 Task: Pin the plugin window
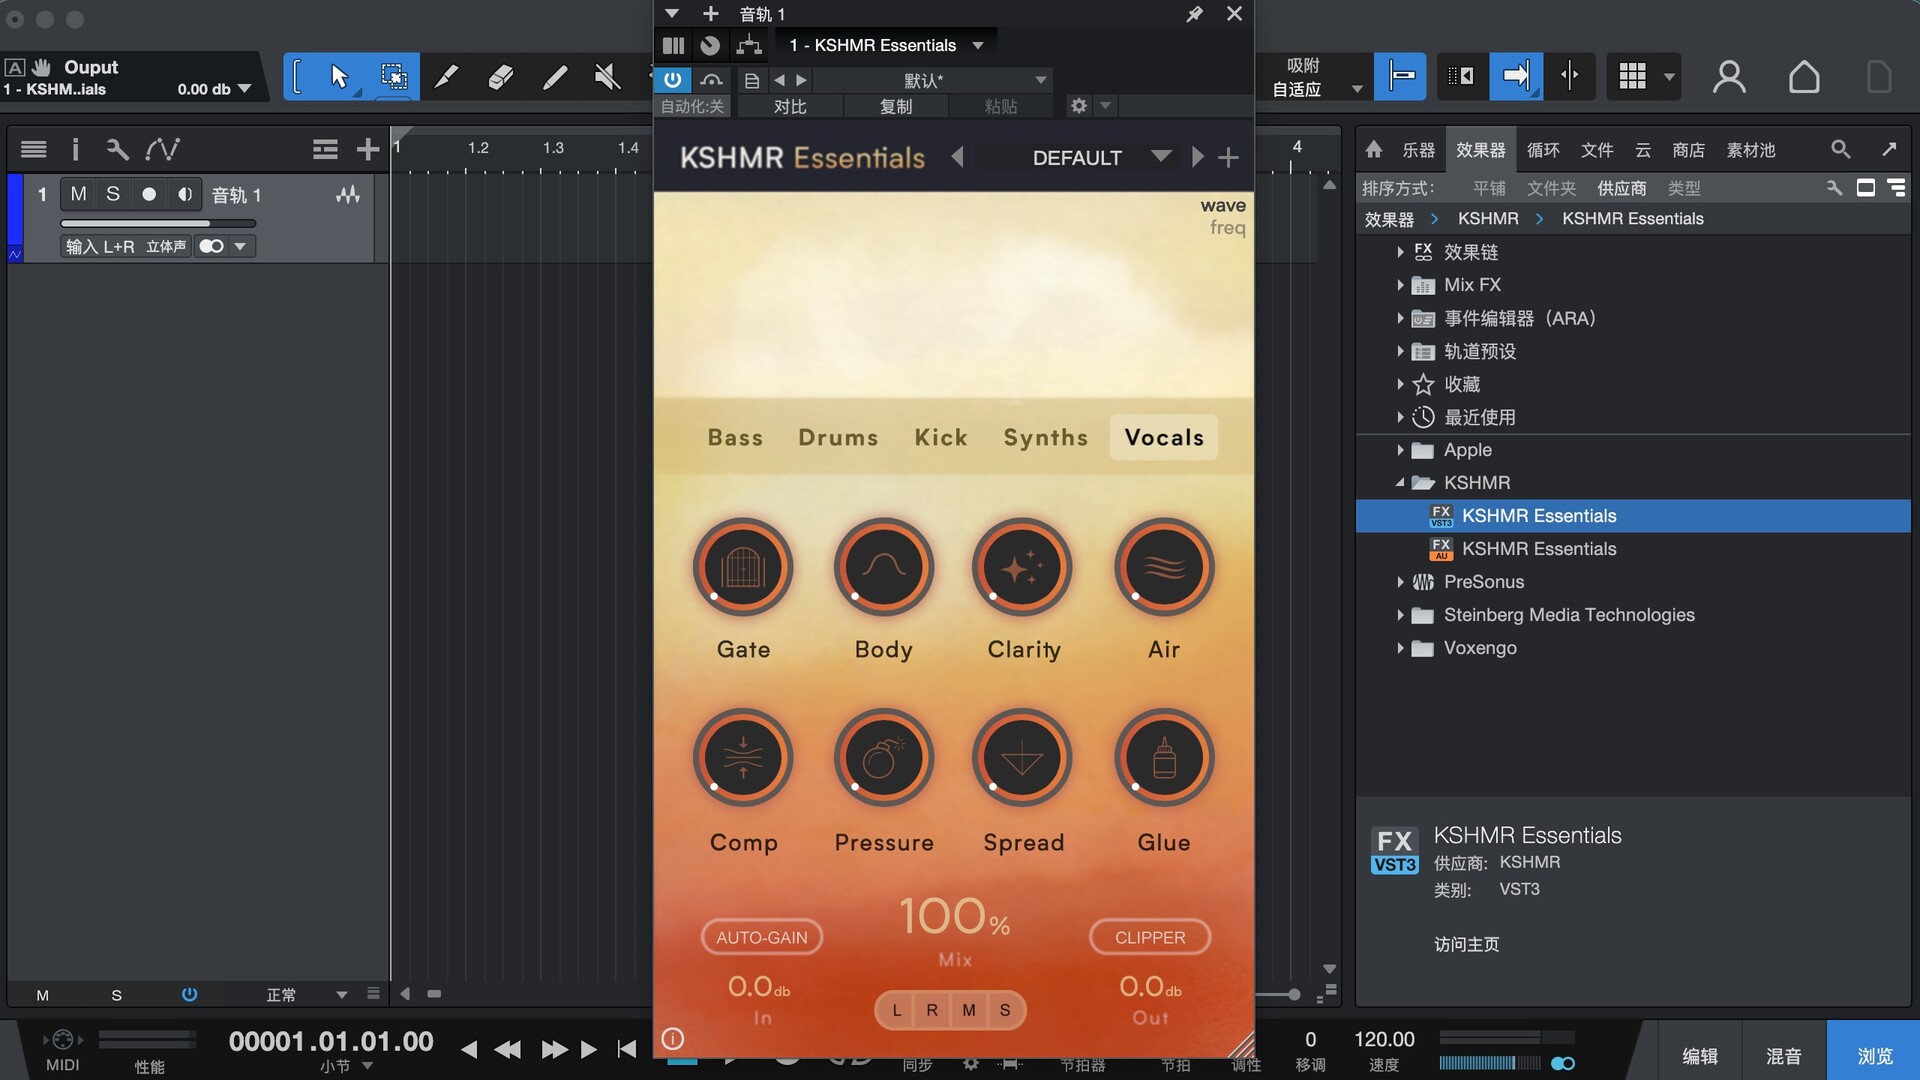click(1194, 14)
